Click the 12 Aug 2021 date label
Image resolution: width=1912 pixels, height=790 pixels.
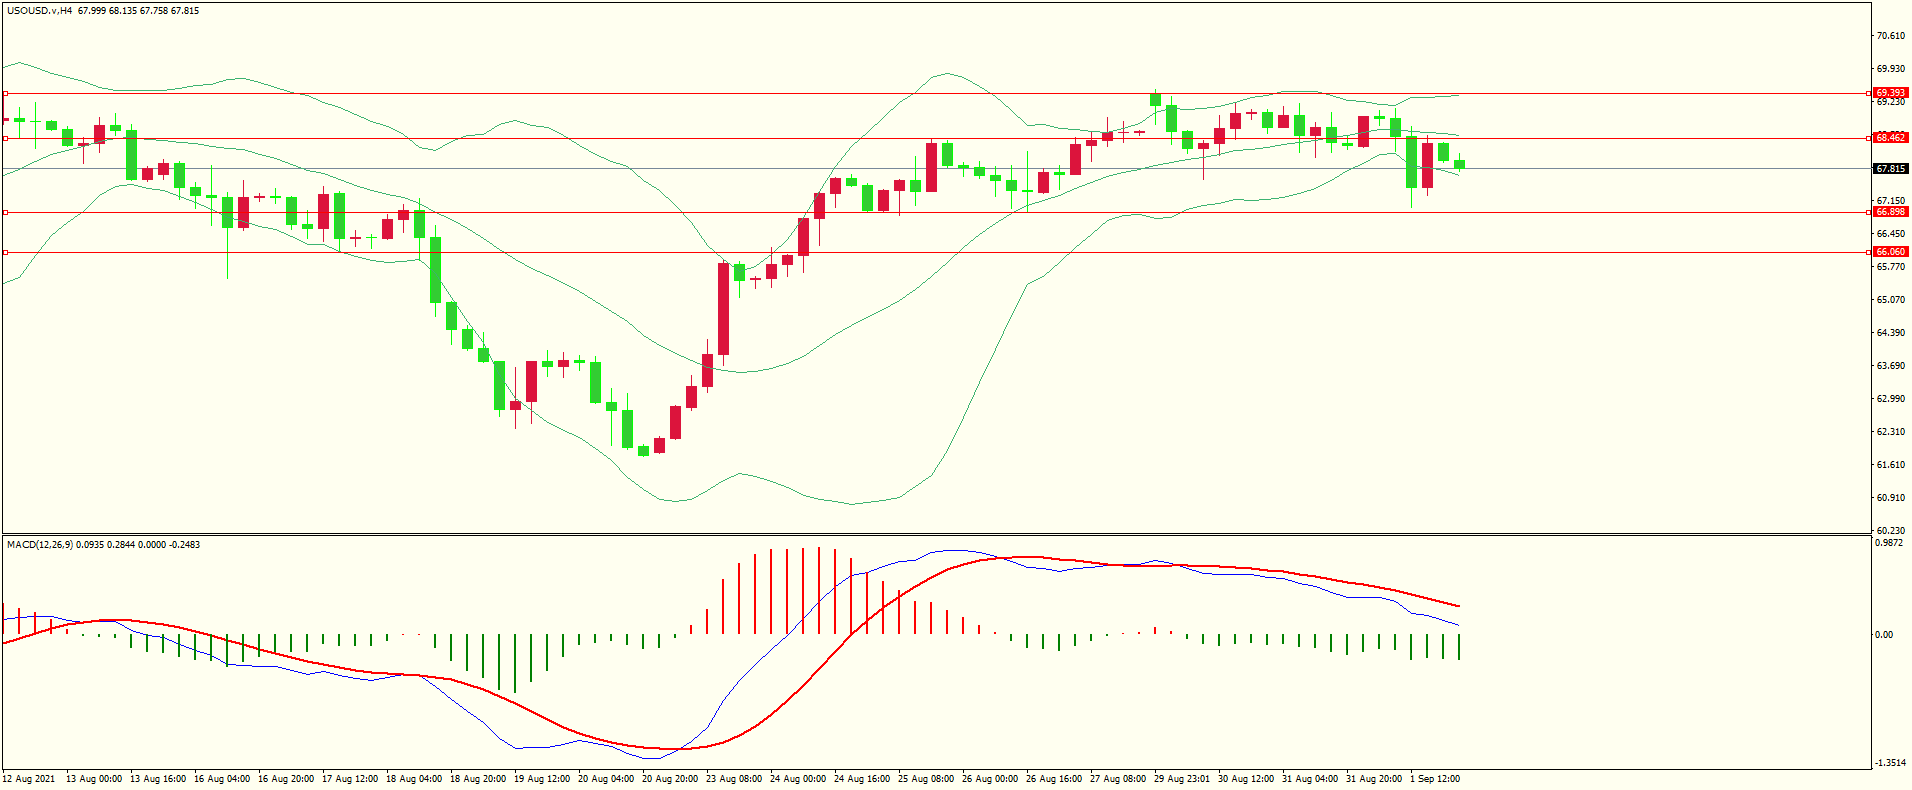29,779
